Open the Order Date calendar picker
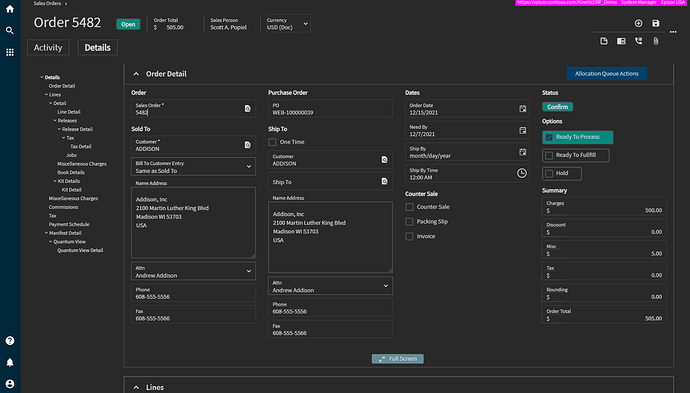This screenshot has width=690, height=393. (522, 109)
